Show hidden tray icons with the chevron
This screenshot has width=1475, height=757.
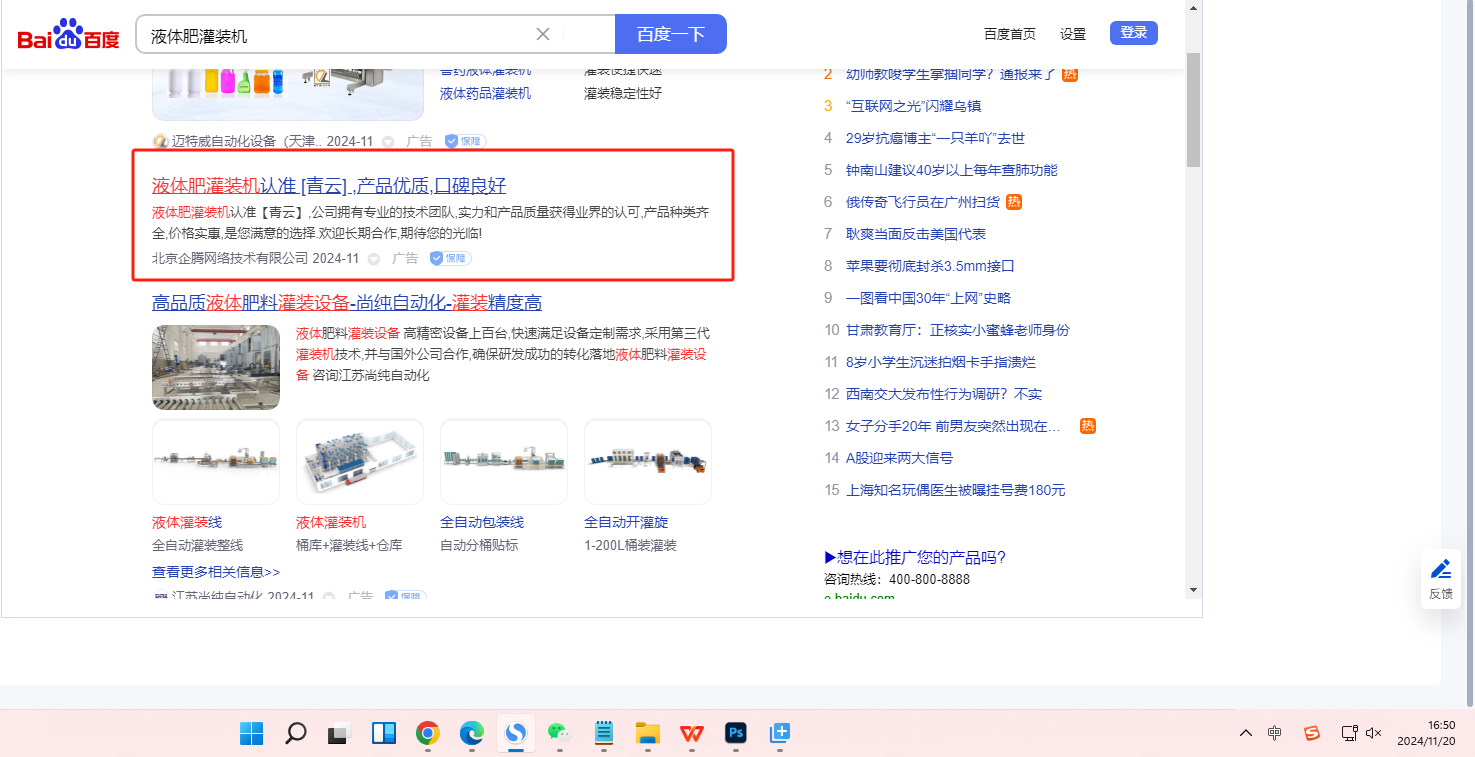pyautogui.click(x=1245, y=733)
